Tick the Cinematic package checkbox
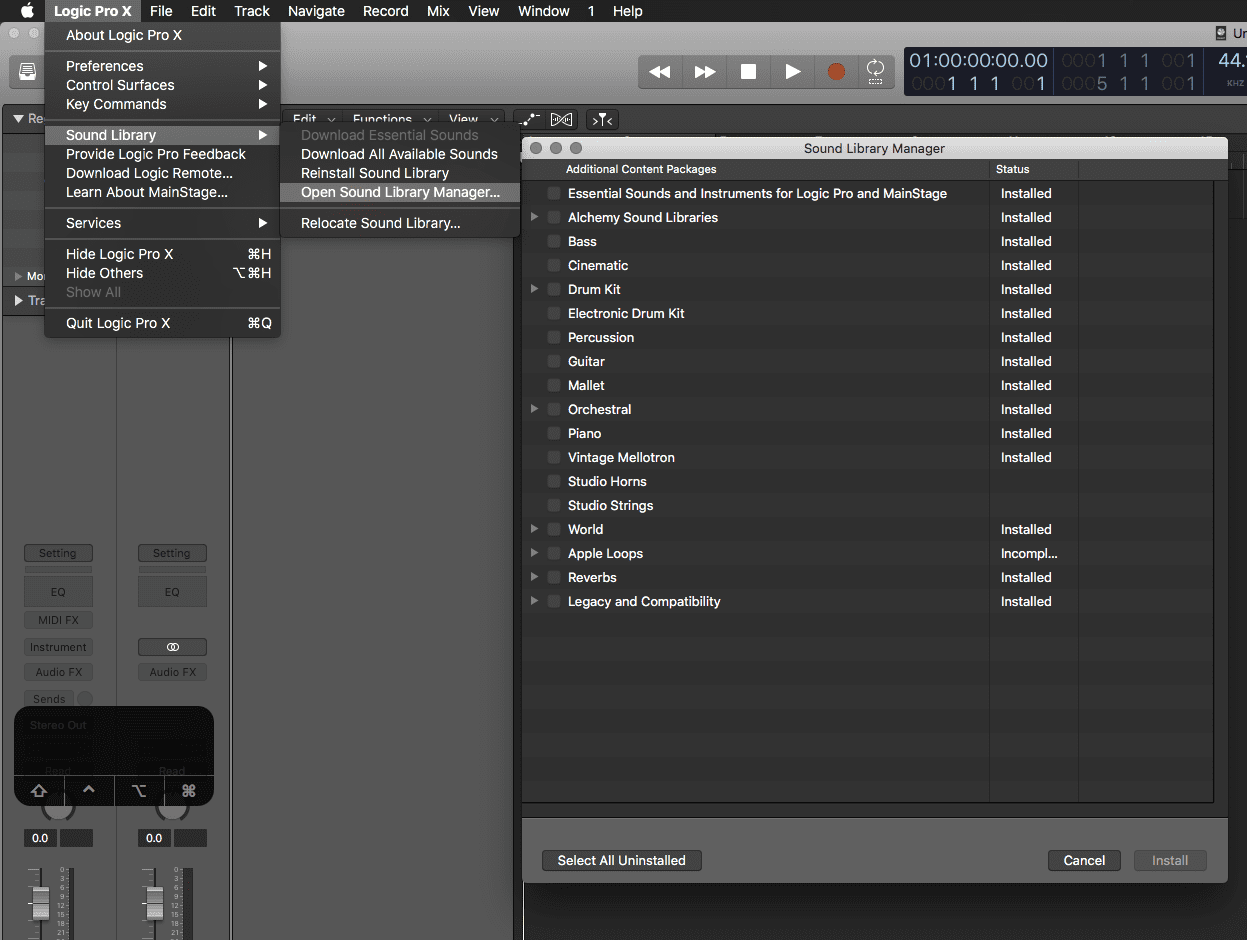This screenshot has width=1247, height=940. (554, 265)
